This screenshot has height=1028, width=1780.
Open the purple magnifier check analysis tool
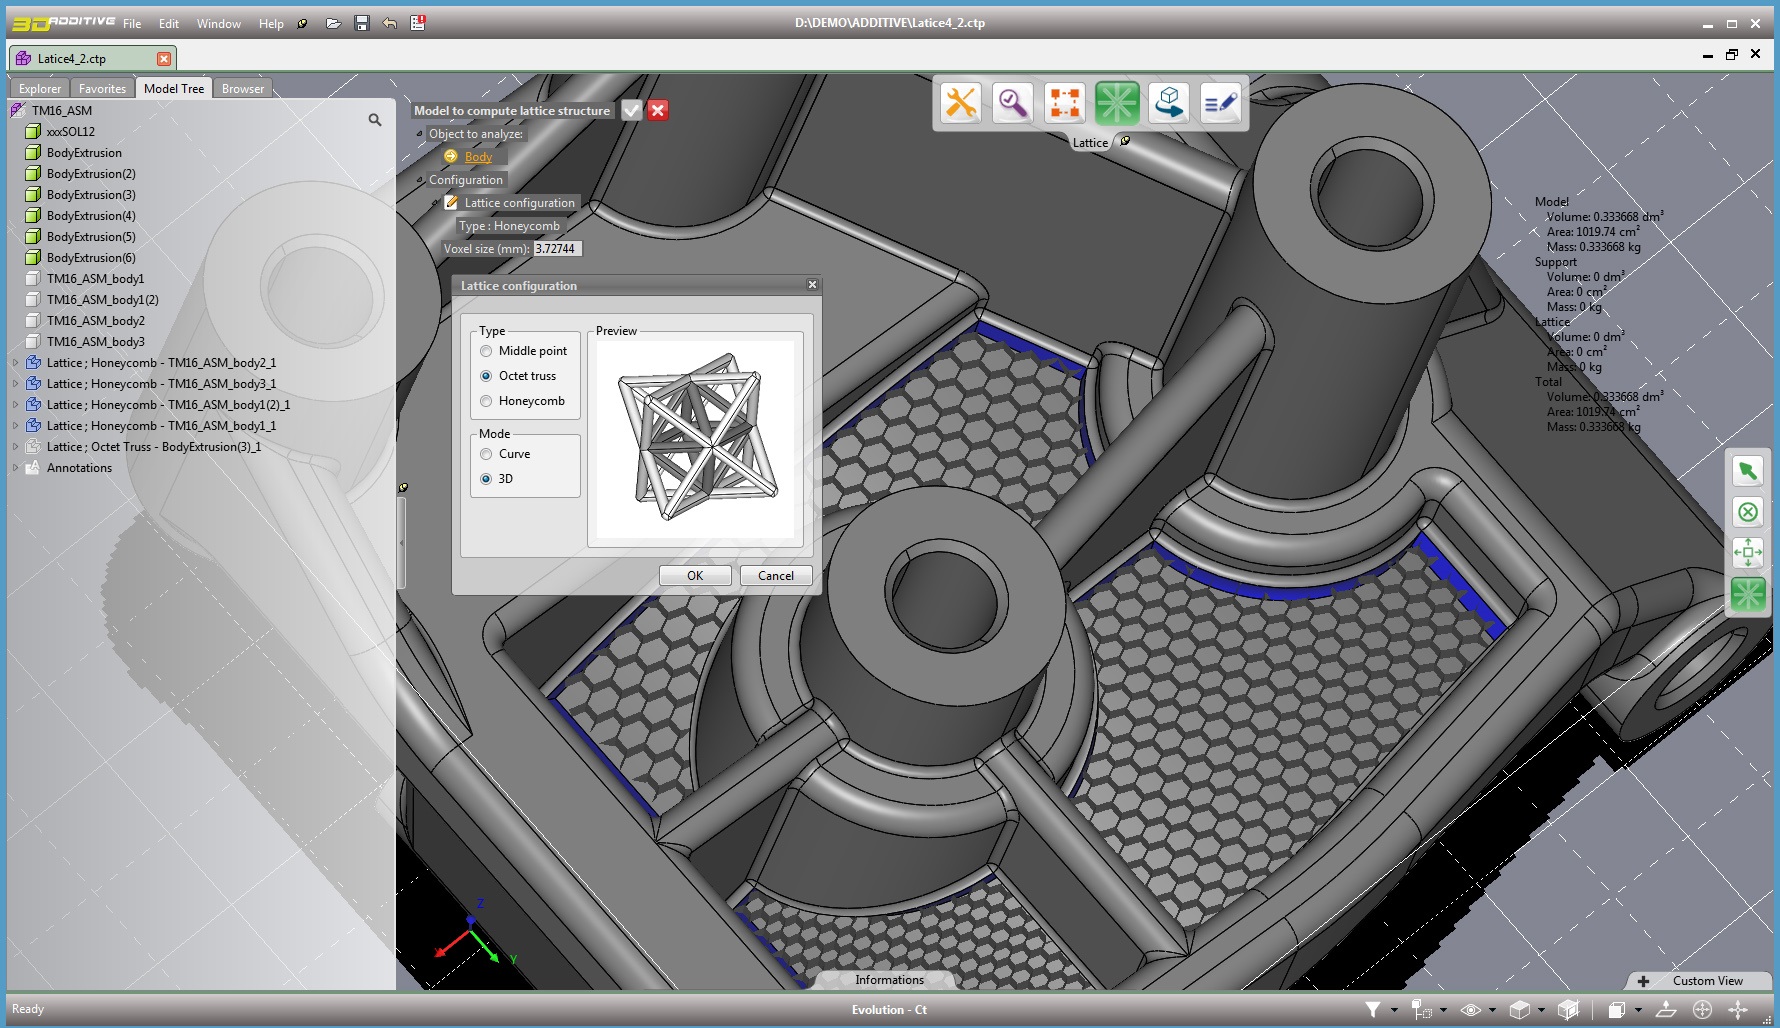pos(1012,103)
